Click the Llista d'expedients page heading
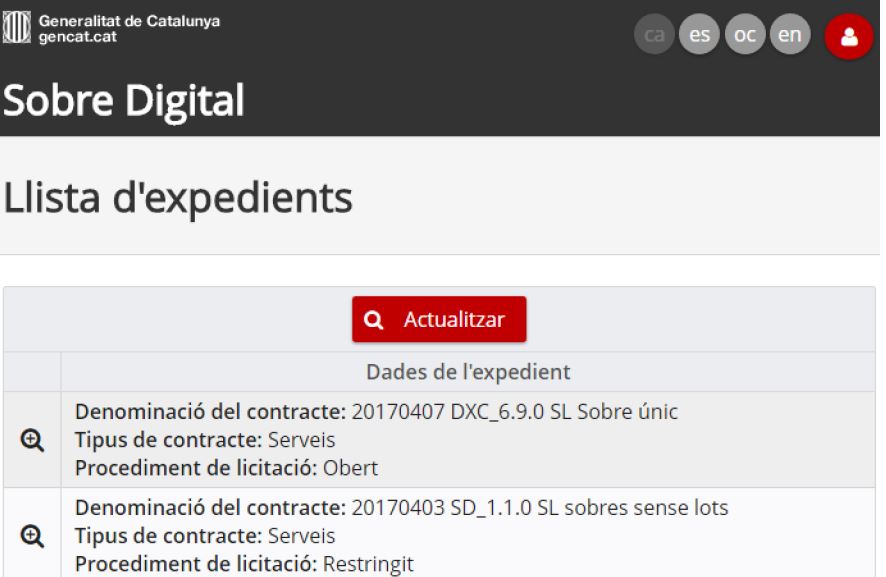 [178, 198]
